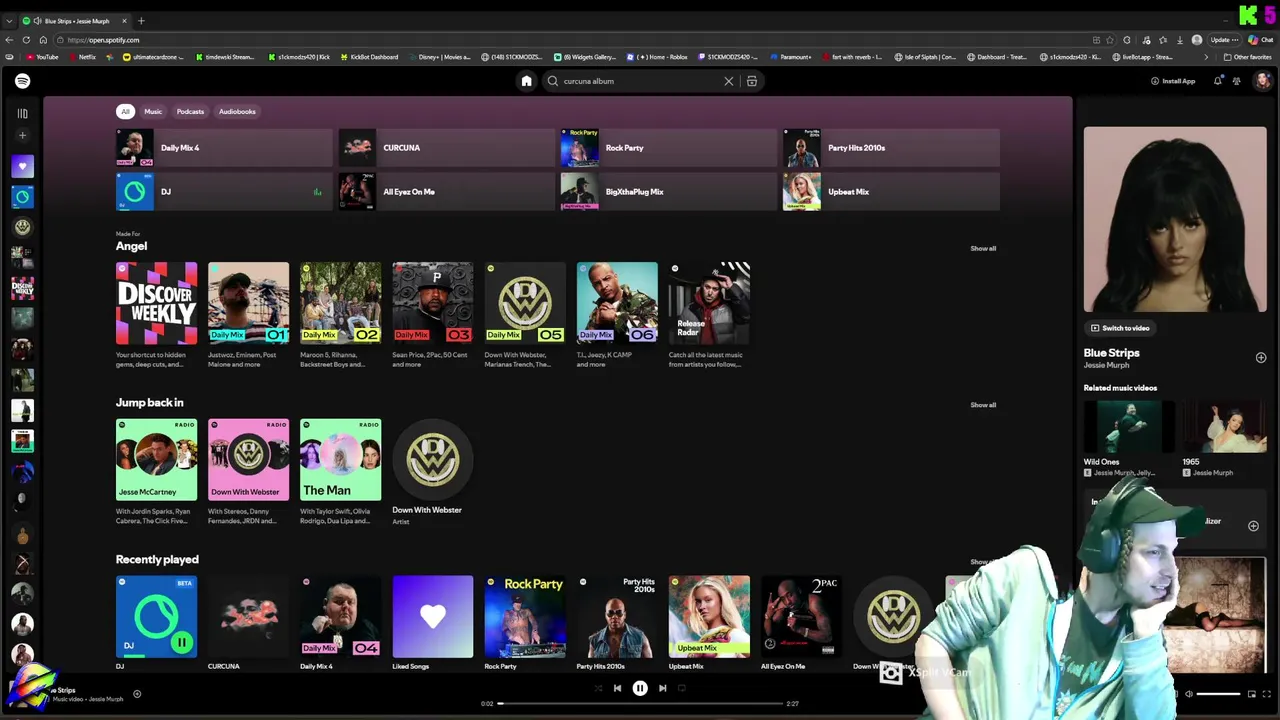Select the Podcasts filter chip
Image resolution: width=1280 pixels, height=720 pixels.
click(x=190, y=111)
